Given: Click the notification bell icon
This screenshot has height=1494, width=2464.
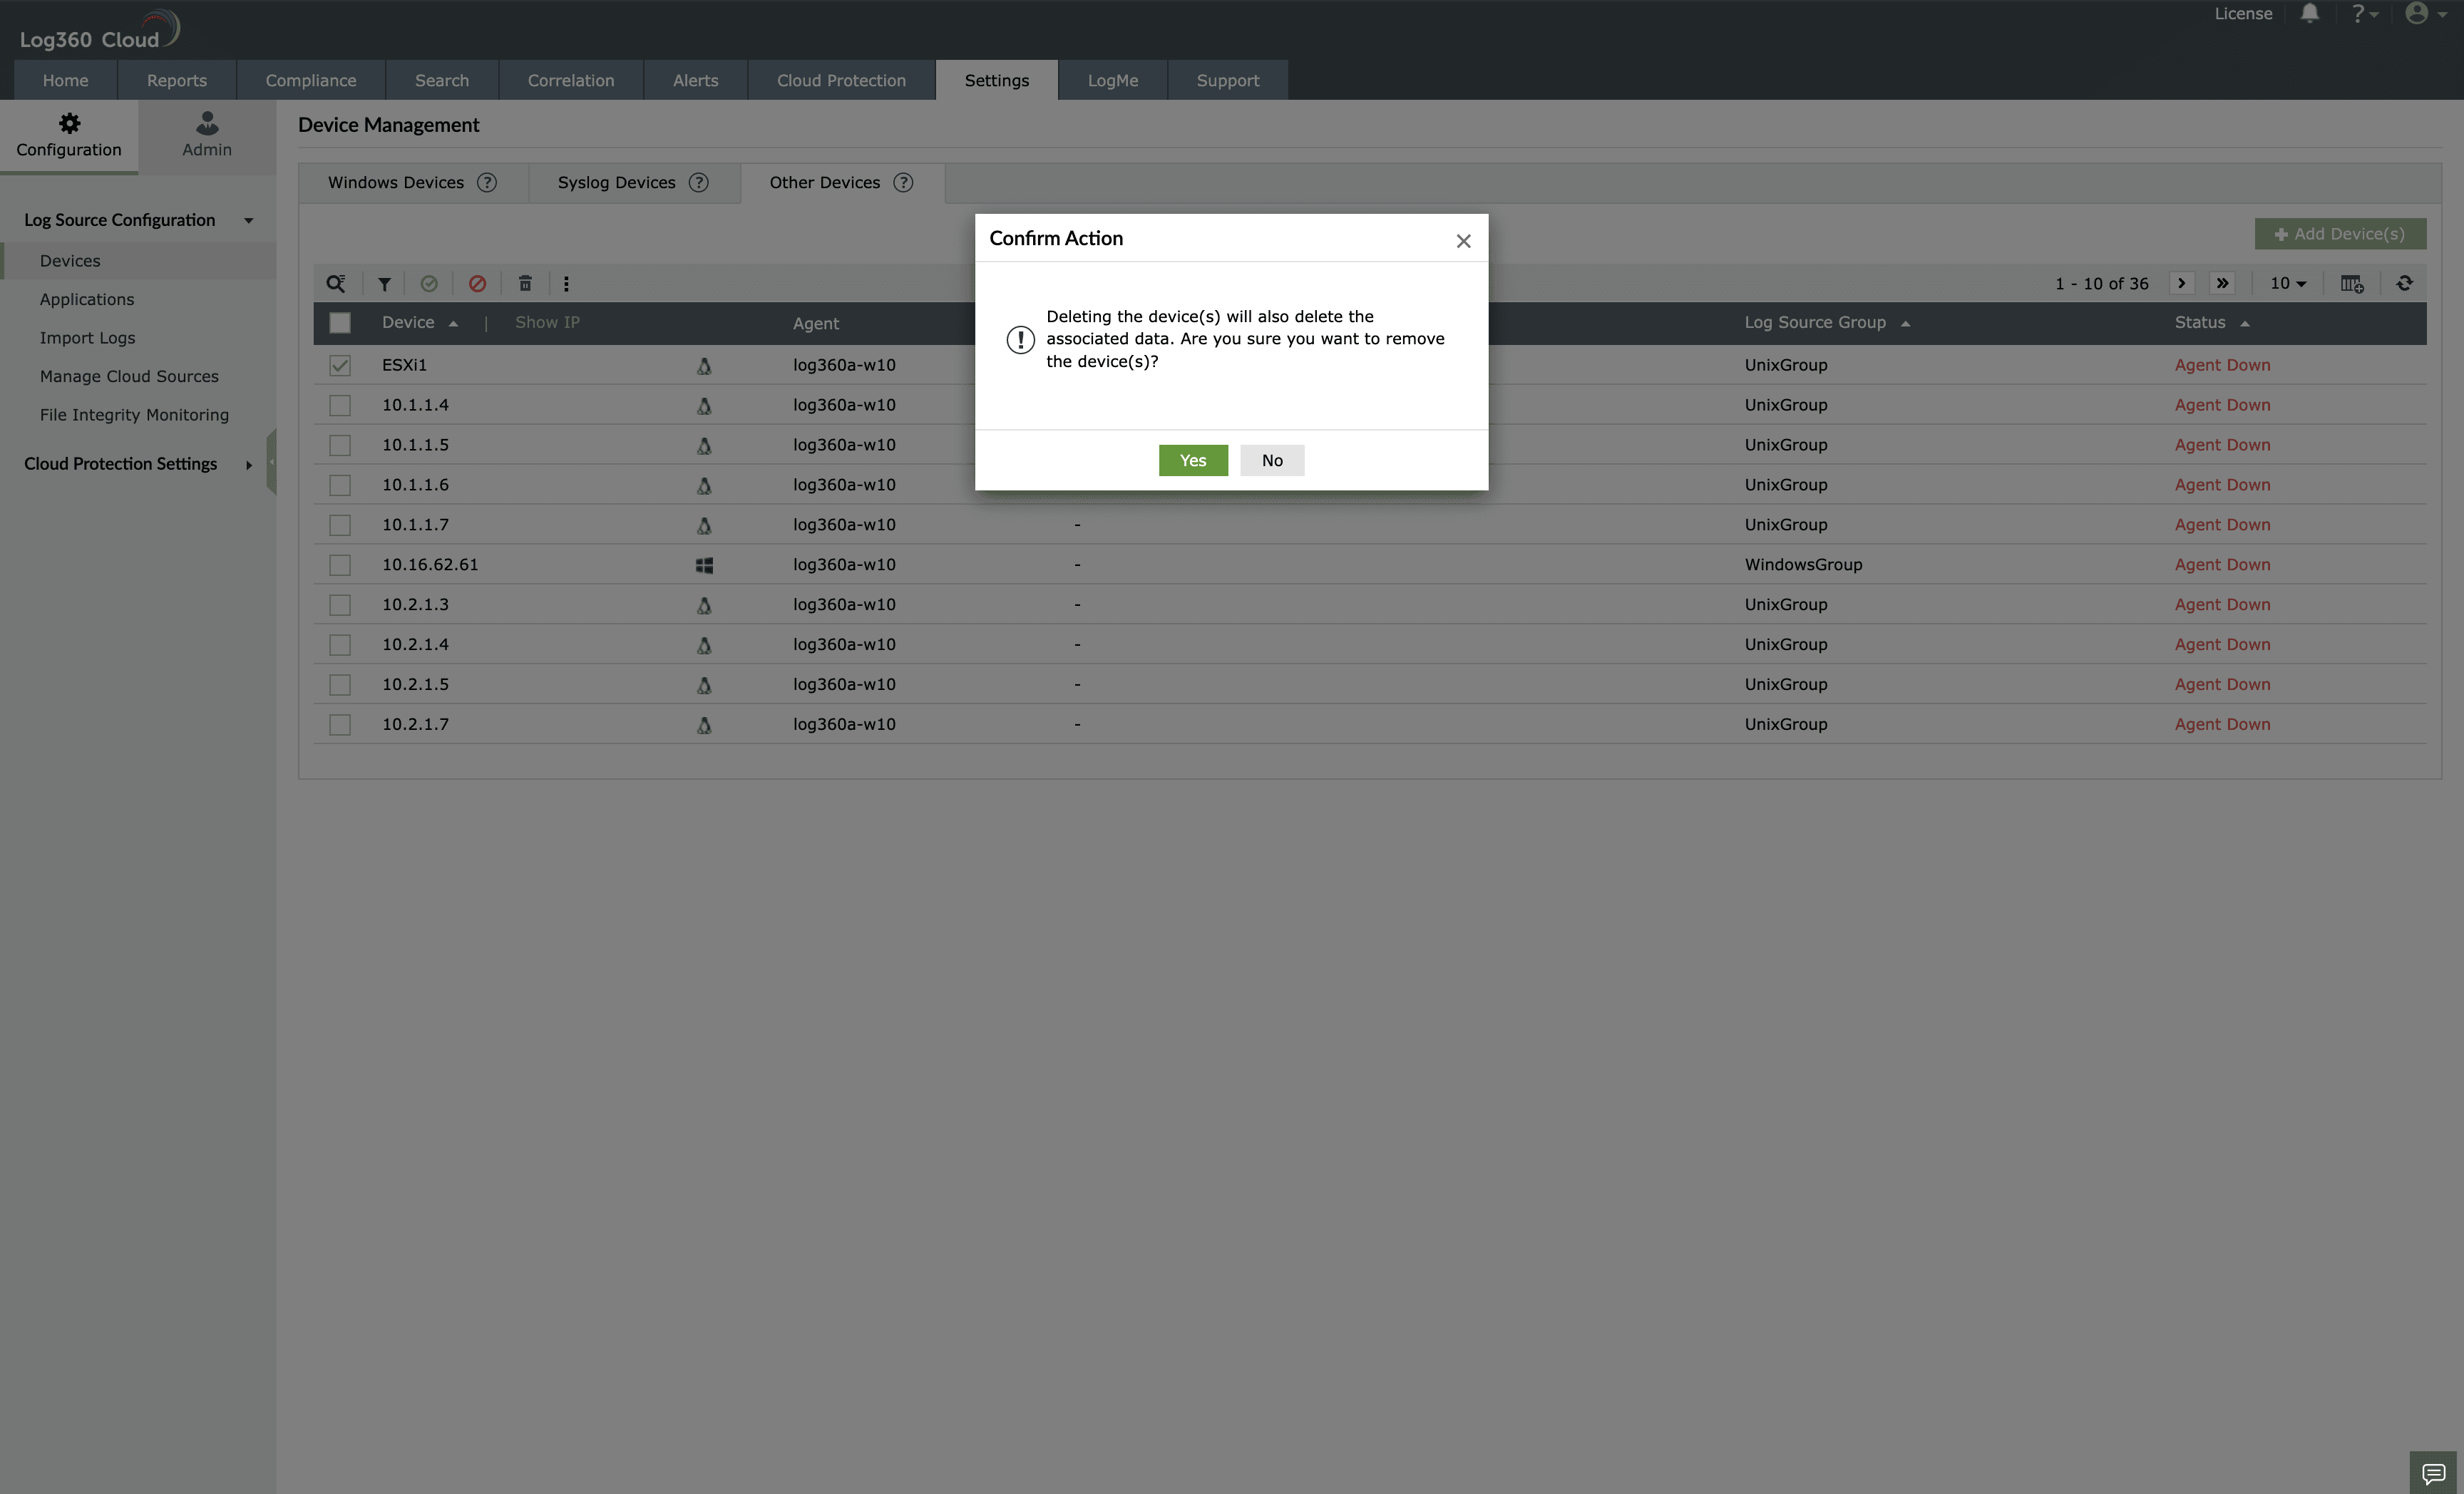Looking at the screenshot, I should (2310, 14).
